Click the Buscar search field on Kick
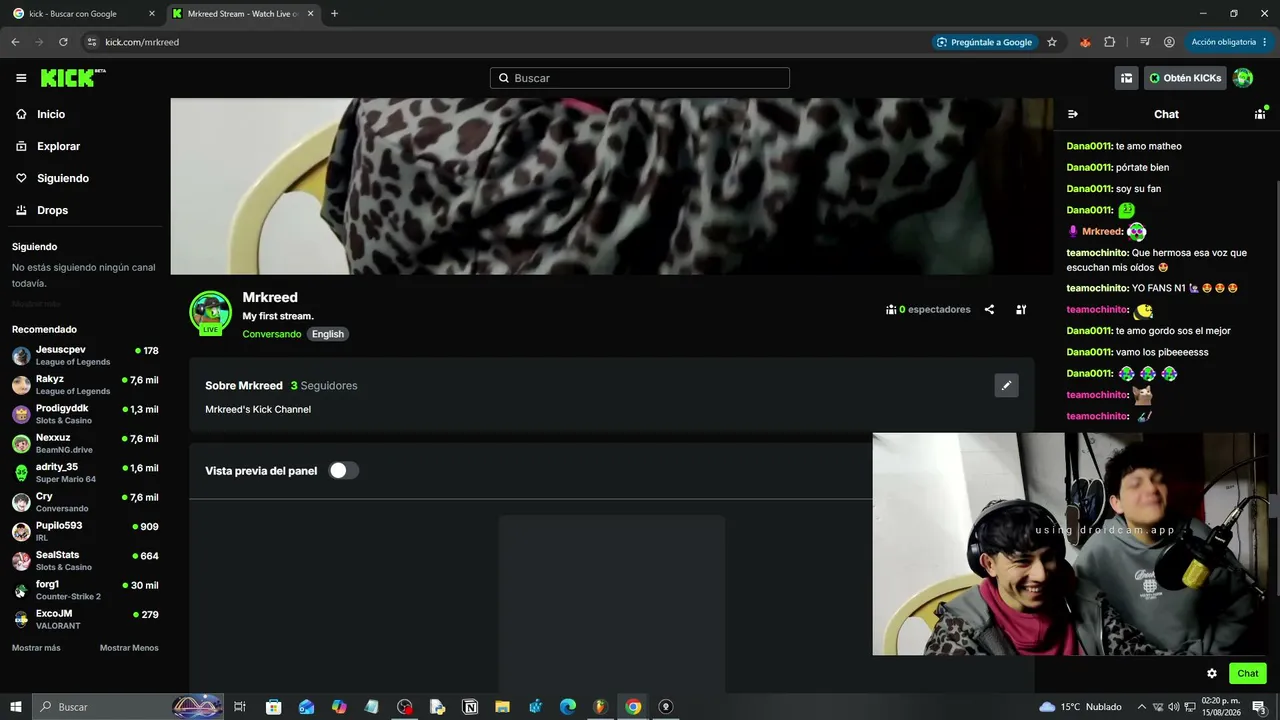This screenshot has height=720, width=1280. tap(640, 78)
